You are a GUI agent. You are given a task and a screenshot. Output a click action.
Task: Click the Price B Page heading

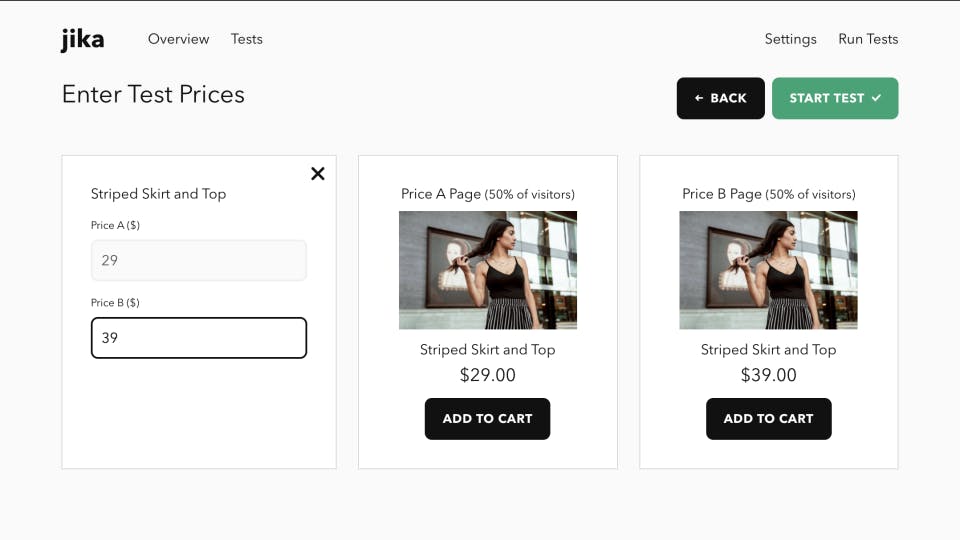pyautogui.click(x=768, y=194)
